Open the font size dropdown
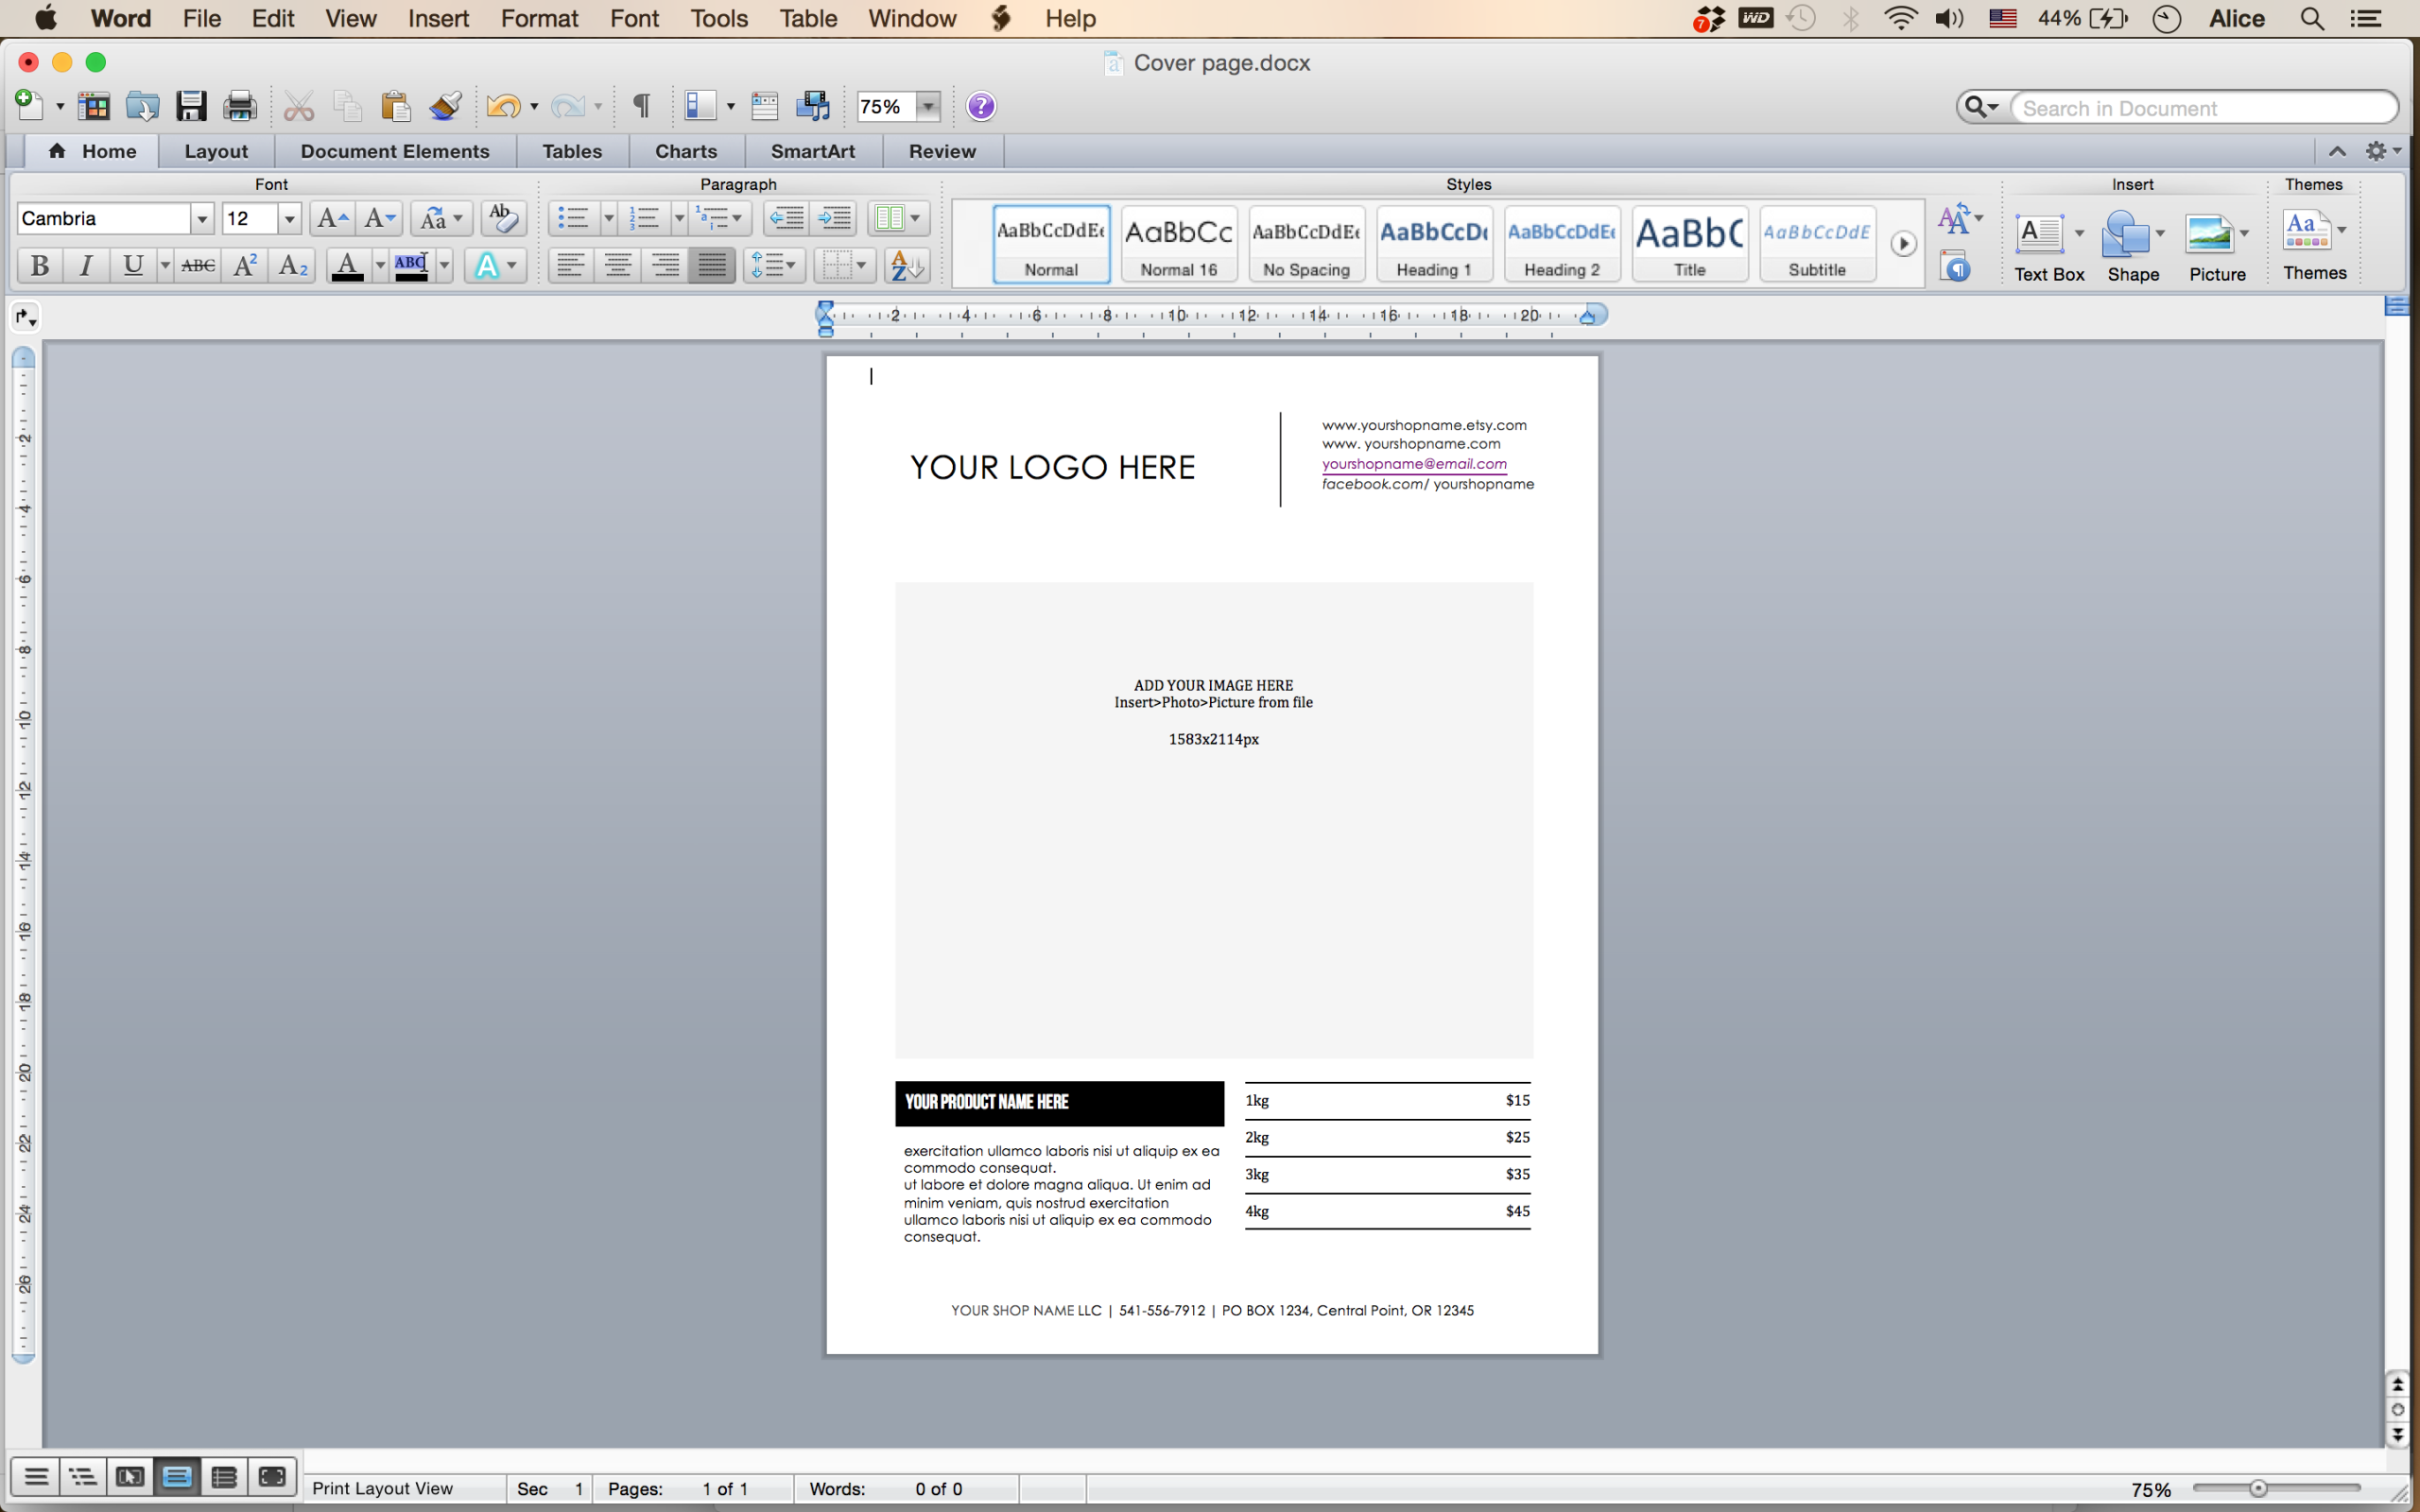 [x=289, y=219]
